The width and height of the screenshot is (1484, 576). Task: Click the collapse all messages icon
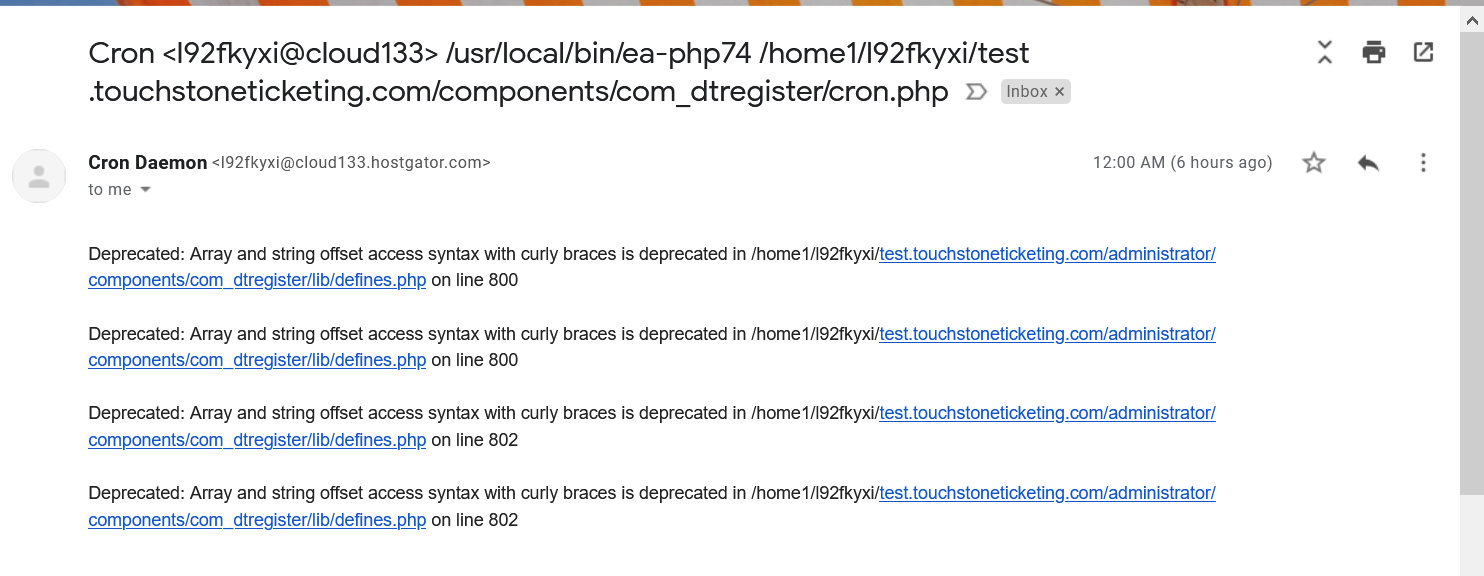(x=1325, y=53)
